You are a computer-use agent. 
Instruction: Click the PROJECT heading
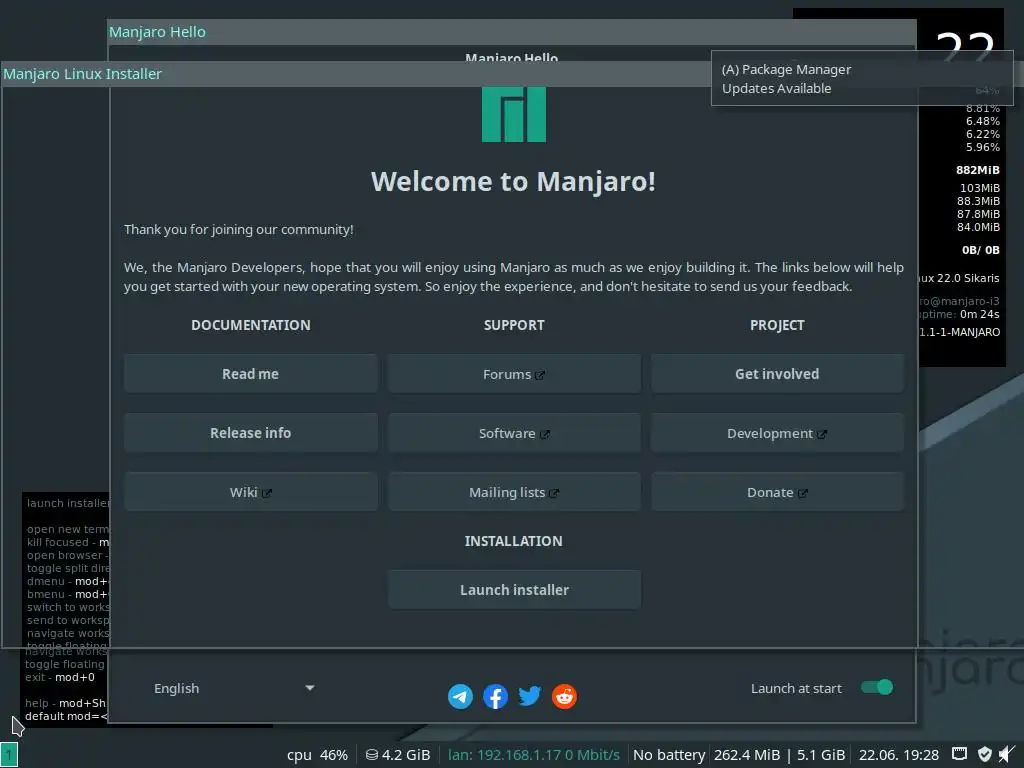777,325
